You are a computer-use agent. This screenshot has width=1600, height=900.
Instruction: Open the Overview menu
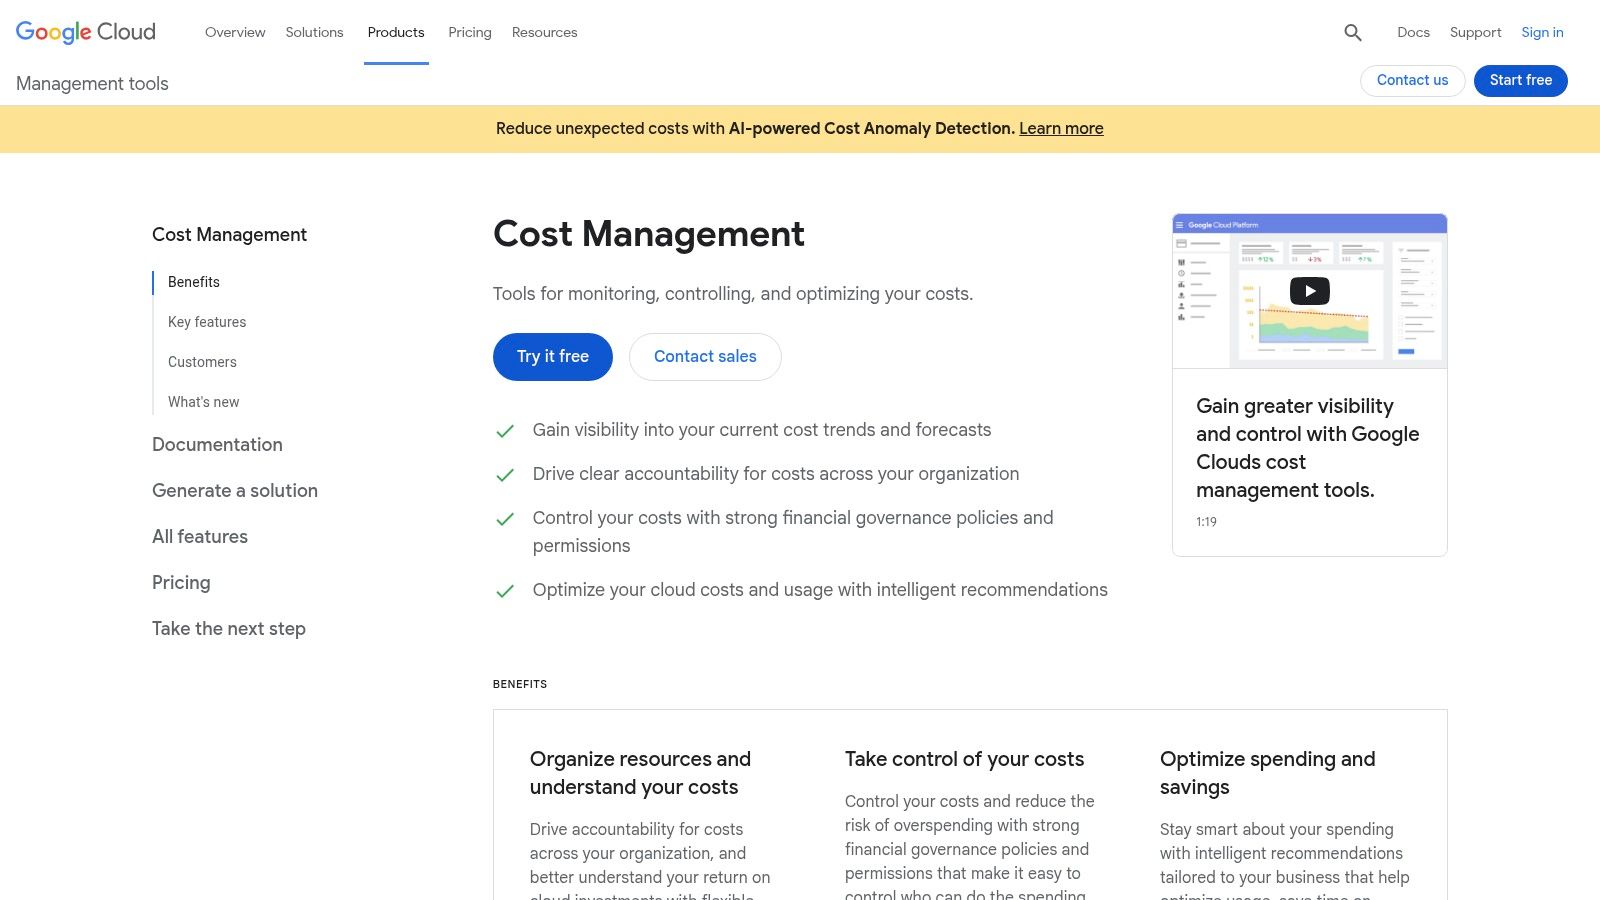point(235,32)
